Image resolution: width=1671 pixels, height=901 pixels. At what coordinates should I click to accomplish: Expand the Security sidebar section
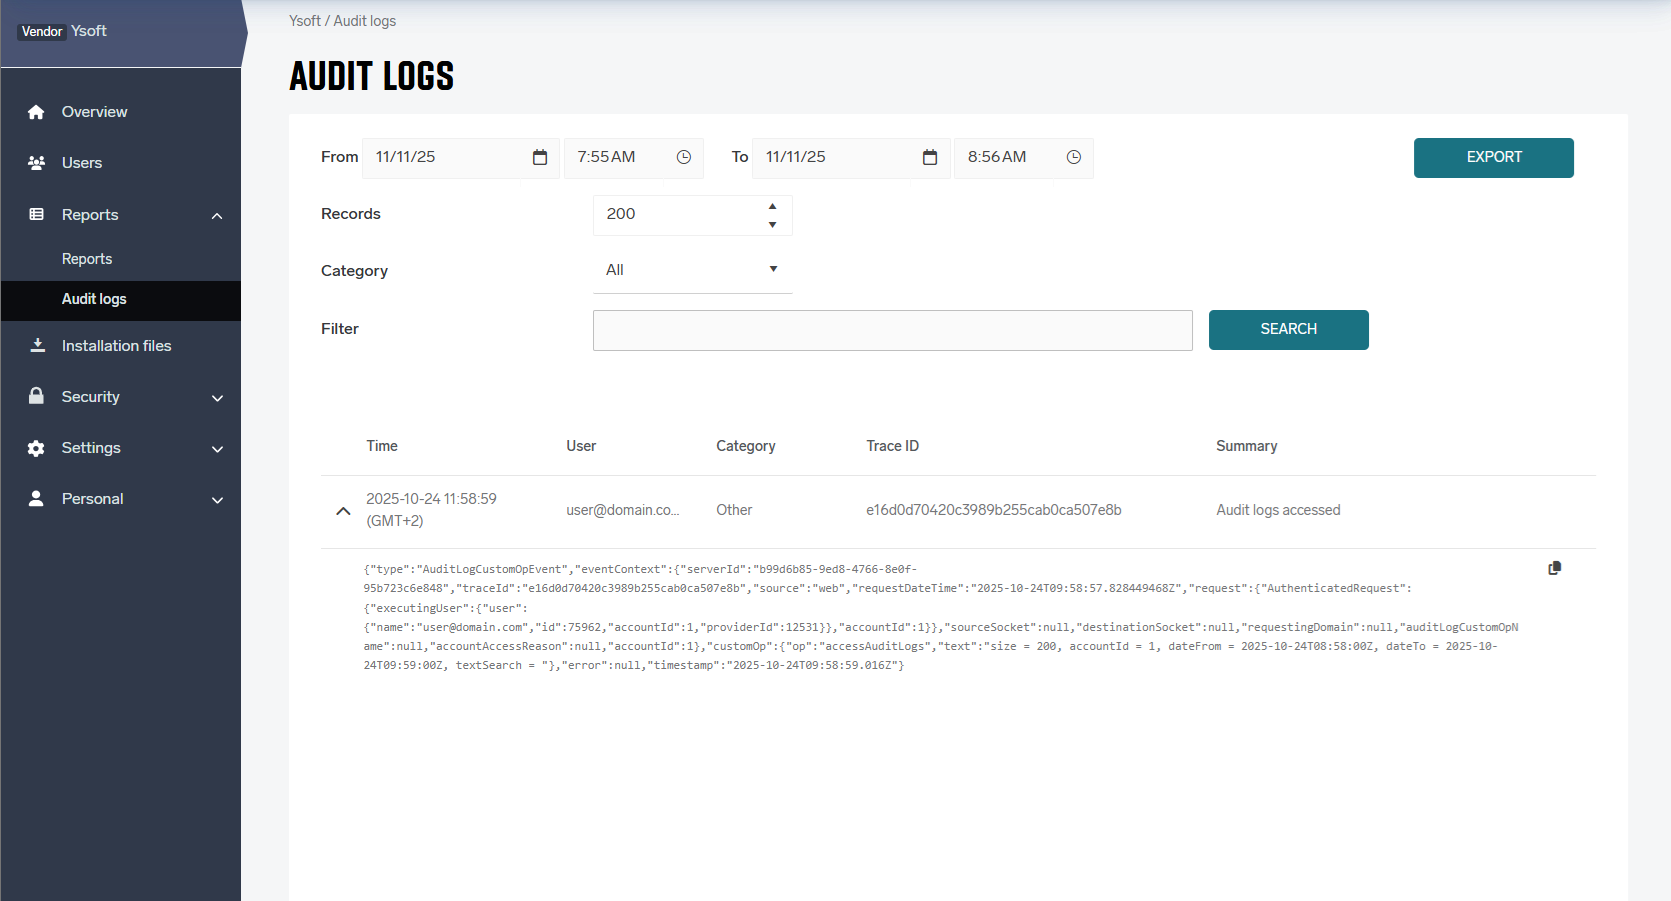coord(217,398)
